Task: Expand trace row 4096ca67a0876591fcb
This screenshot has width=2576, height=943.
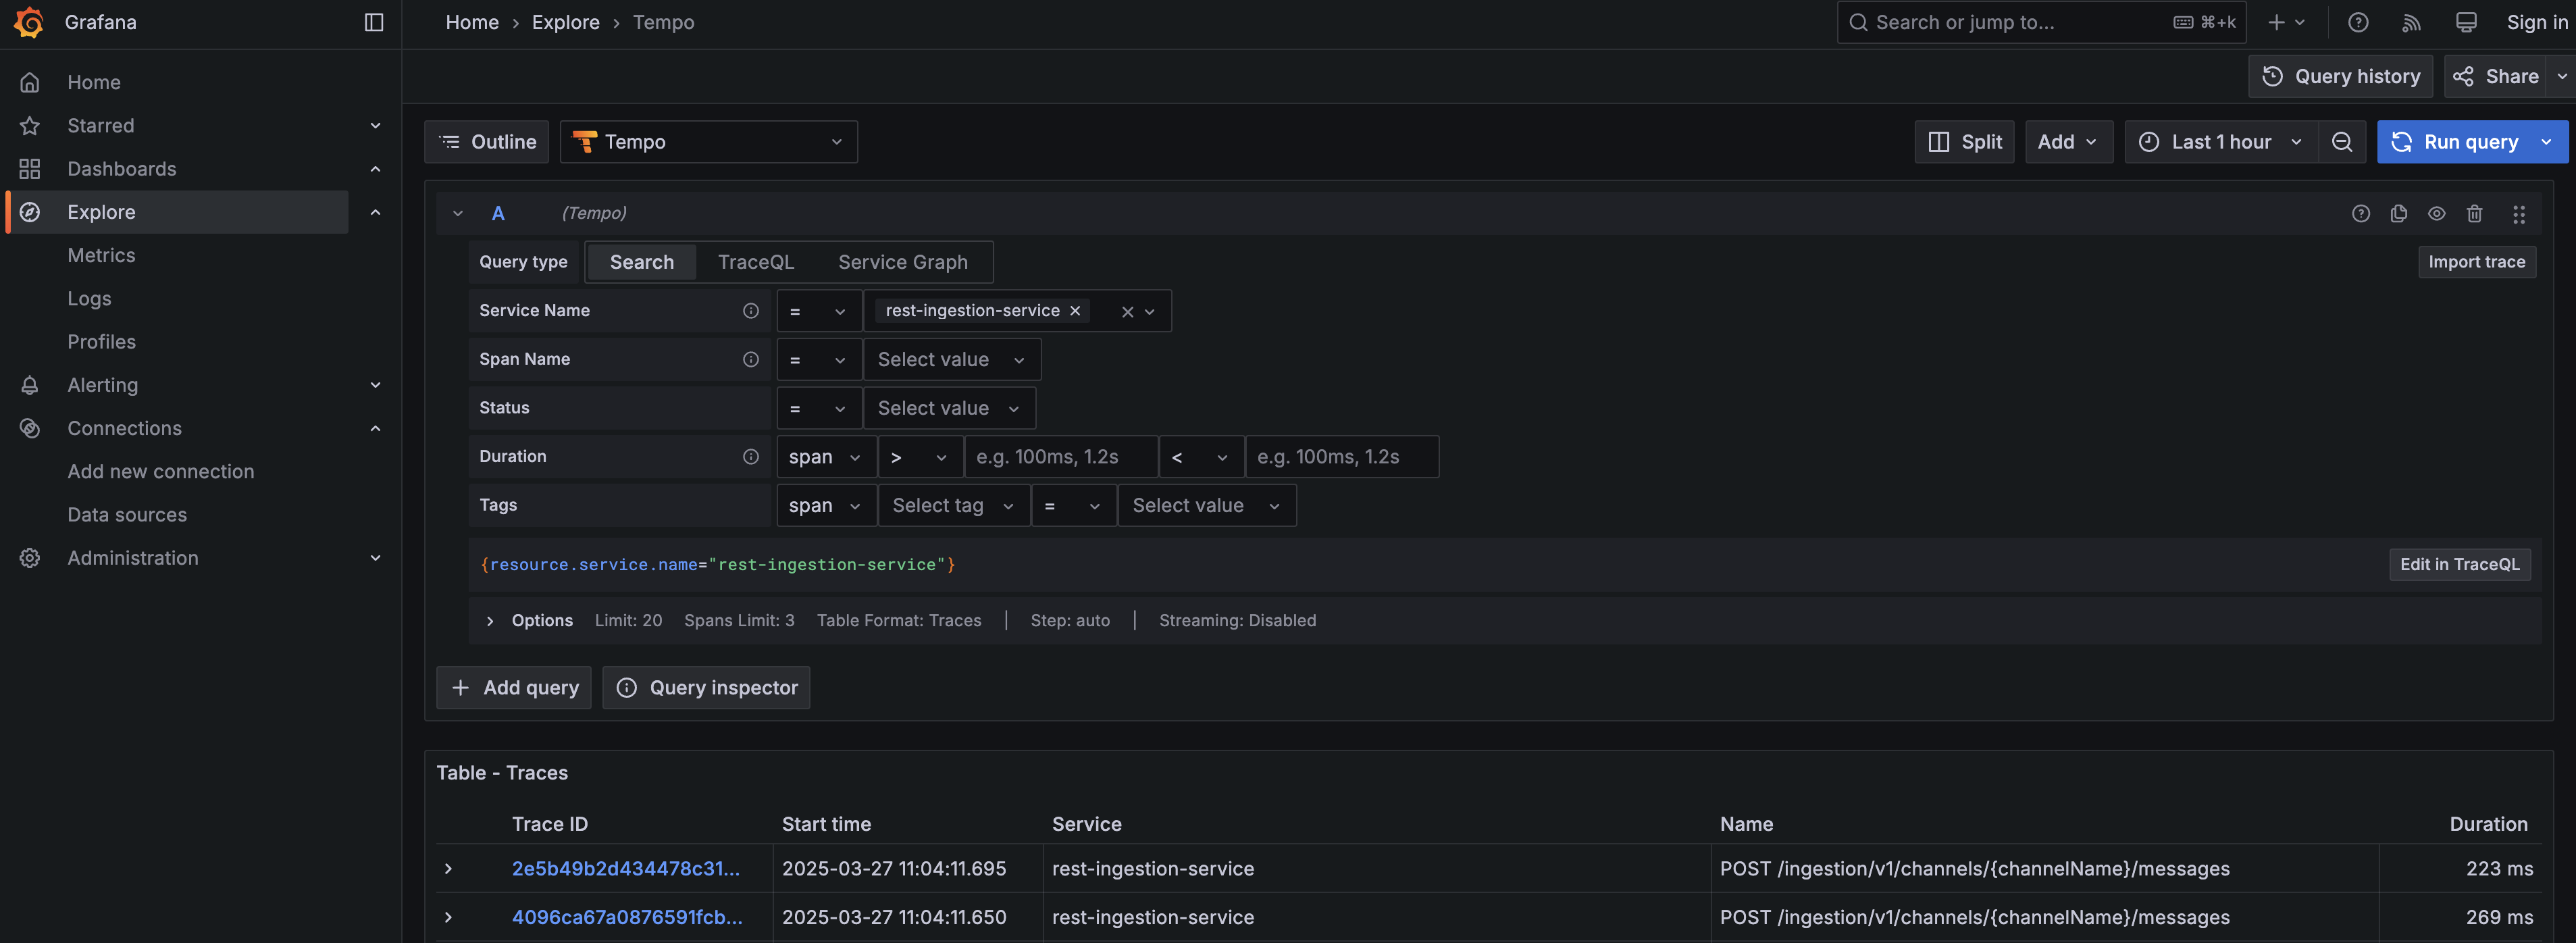Action: [x=448, y=917]
